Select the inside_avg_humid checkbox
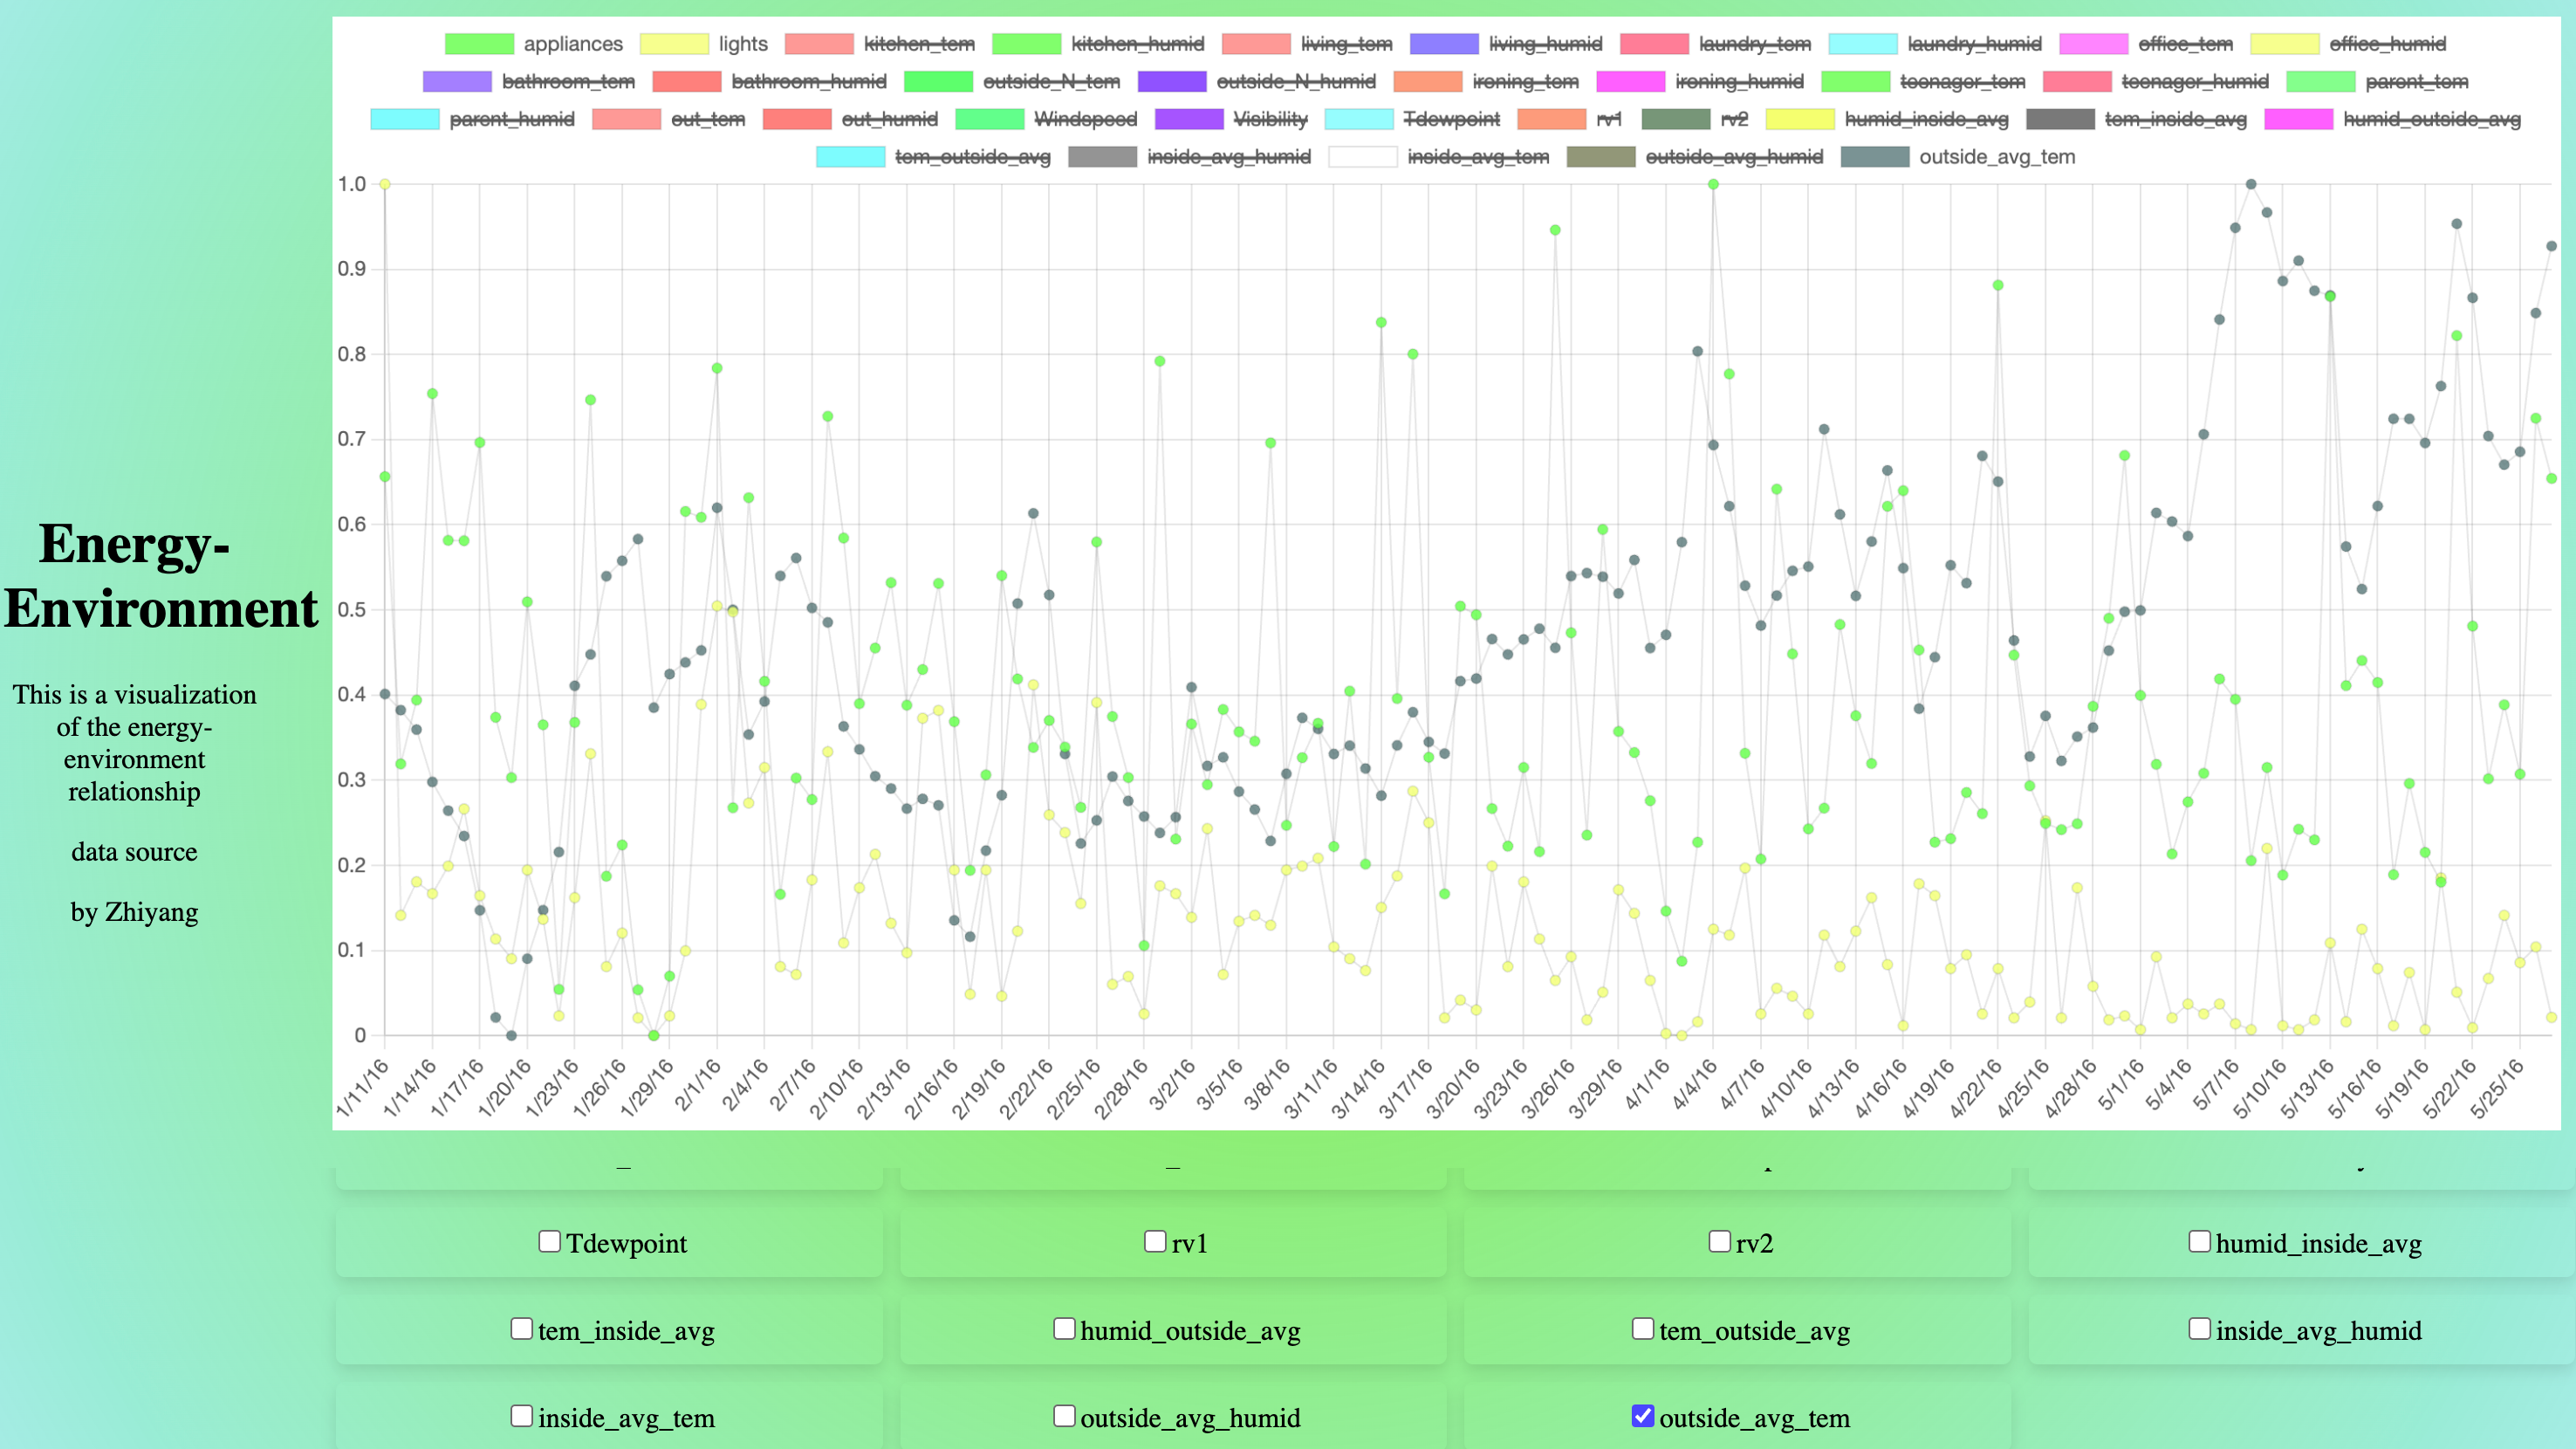Viewport: 2576px width, 1449px height. point(2199,1329)
